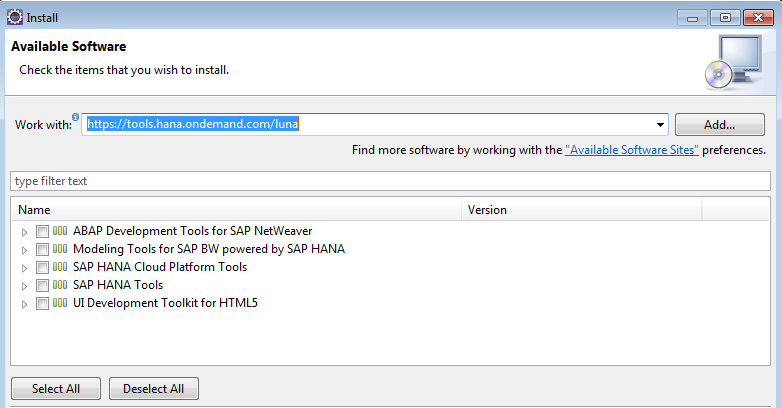Select the SAP HANA Tools row text
The width and height of the screenshot is (782, 408).
(118, 285)
